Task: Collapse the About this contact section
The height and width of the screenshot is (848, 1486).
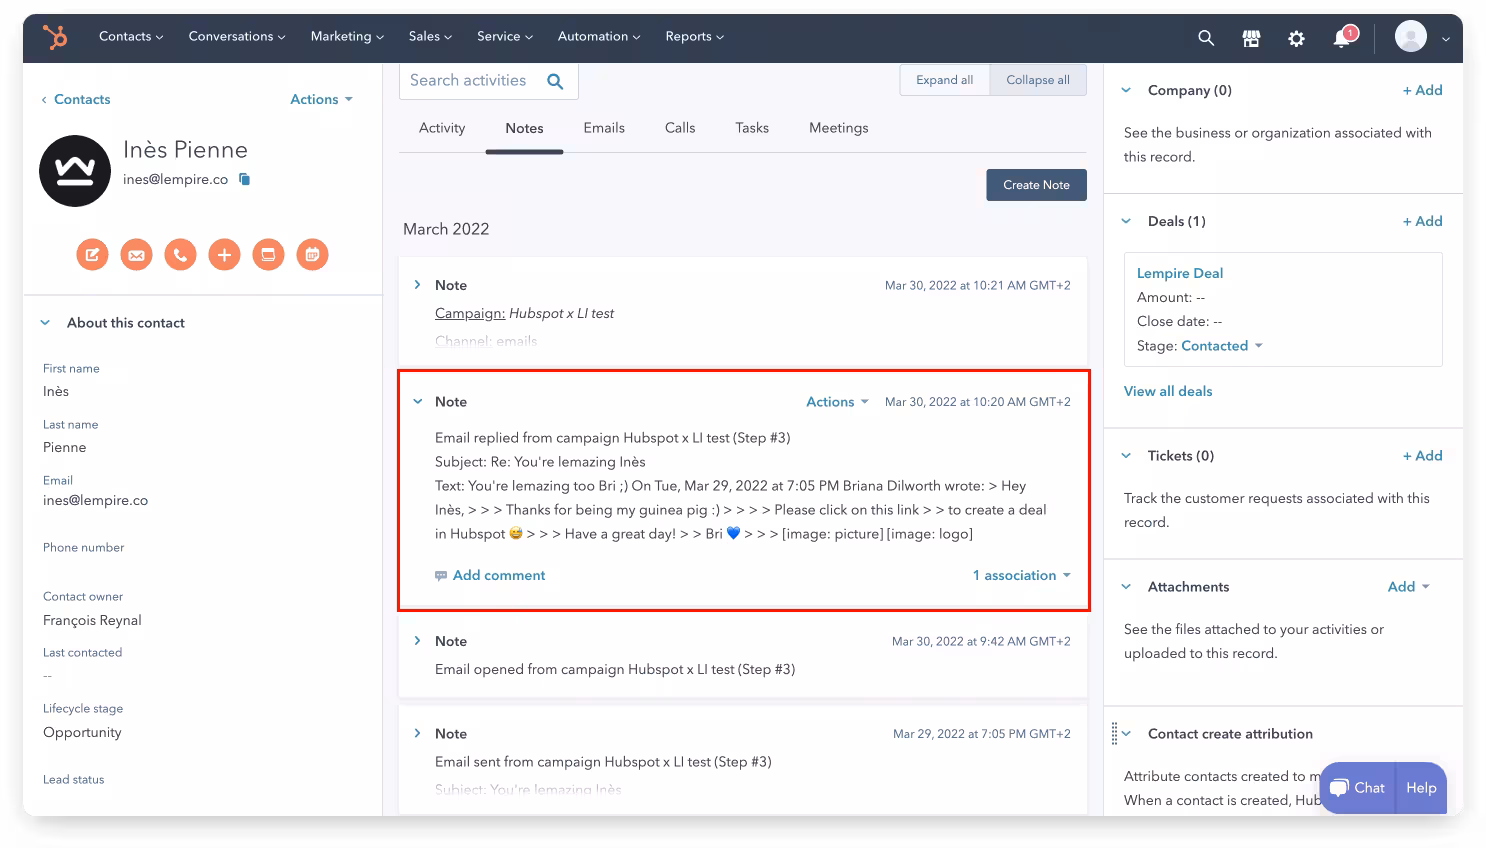Action: pos(45,323)
